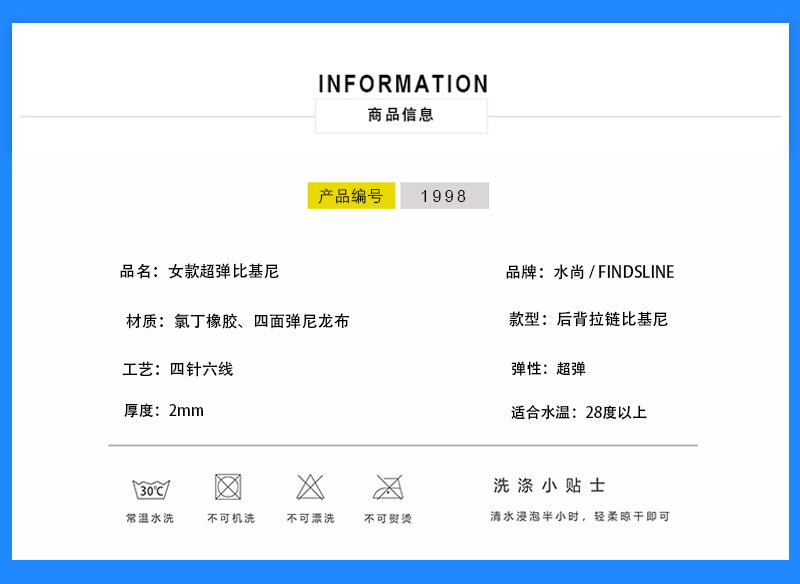
Task: Click the do-not-bleach triangle icon
Action: tap(310, 487)
